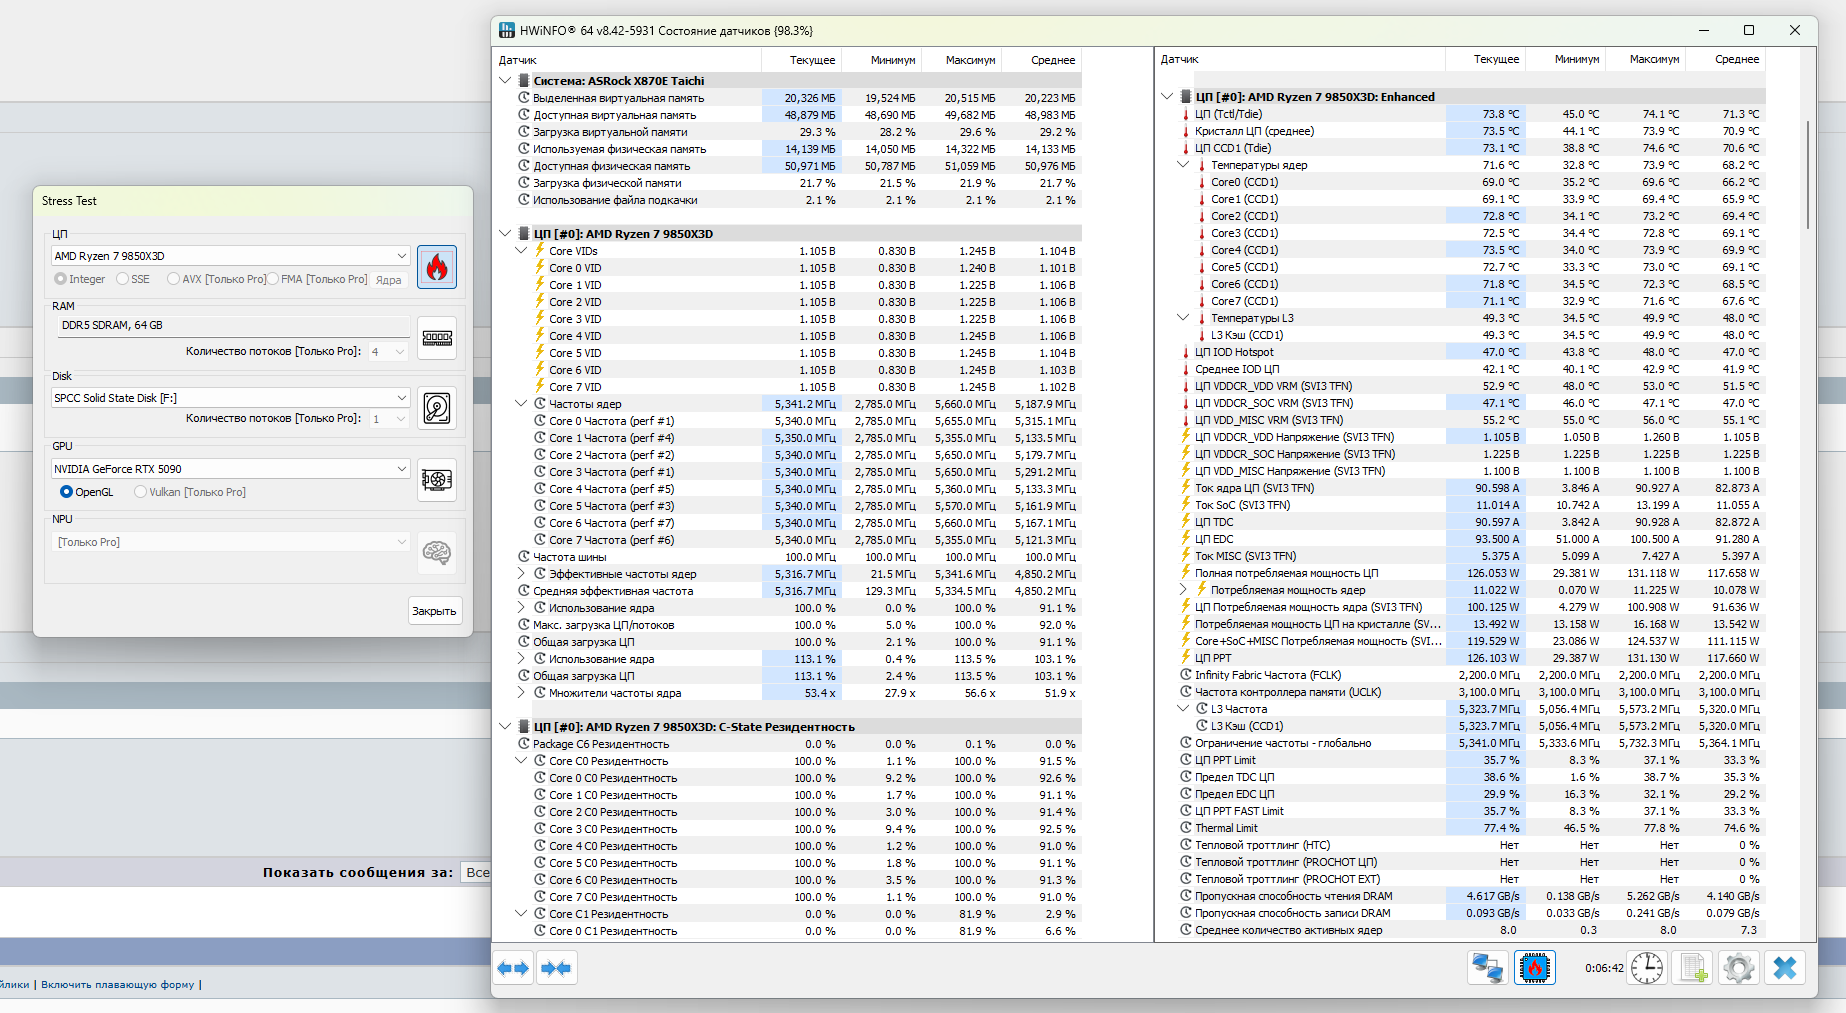The image size is (1846, 1013).
Task: Click the HWiNFO app icon in title bar
Action: tap(507, 30)
